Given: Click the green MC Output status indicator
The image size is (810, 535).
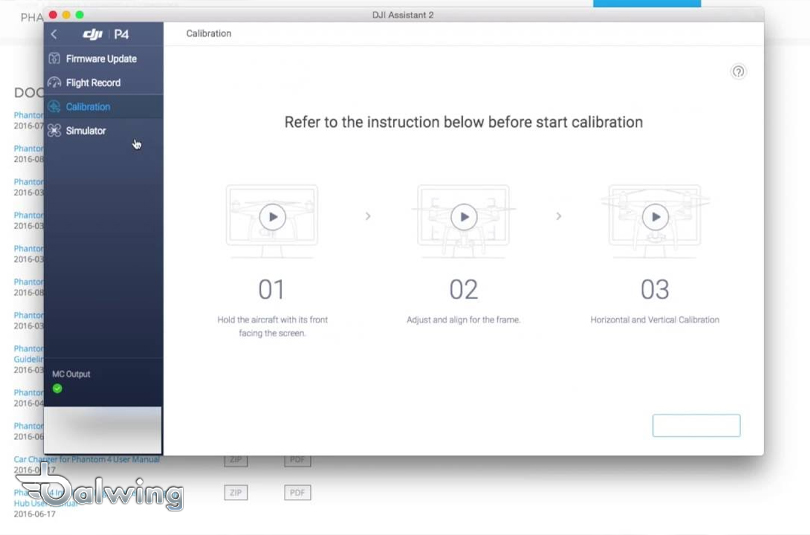Looking at the screenshot, I should (x=57, y=389).
